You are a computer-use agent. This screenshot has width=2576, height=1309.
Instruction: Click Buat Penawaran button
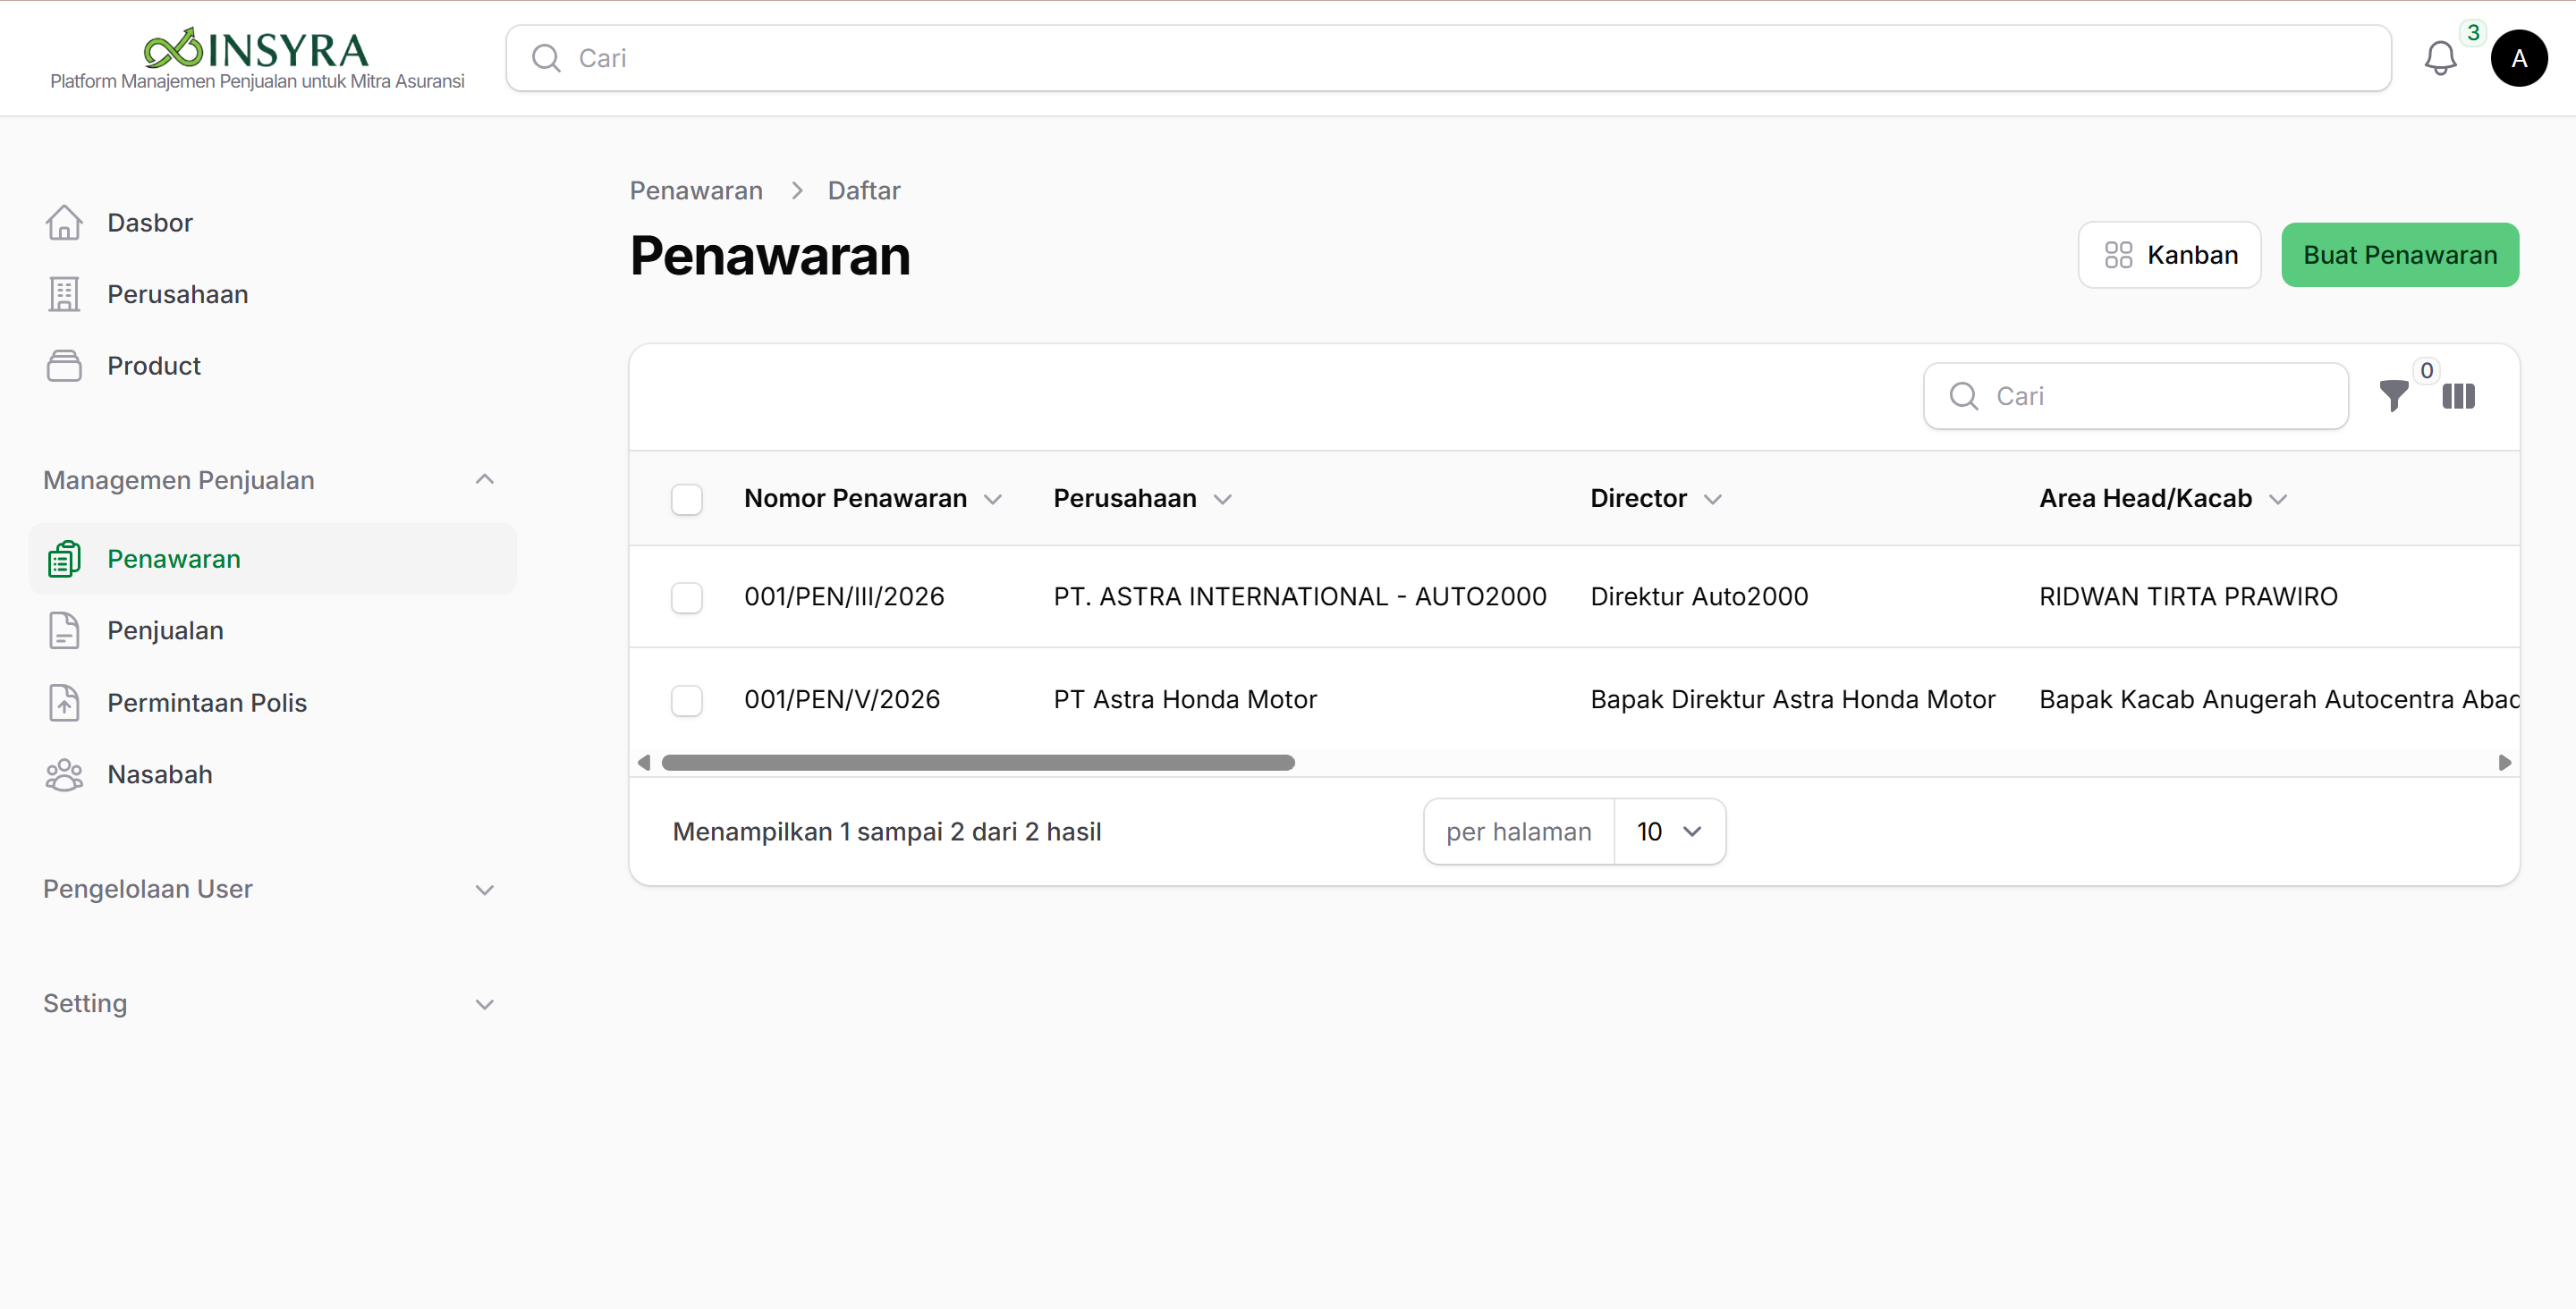2399,255
